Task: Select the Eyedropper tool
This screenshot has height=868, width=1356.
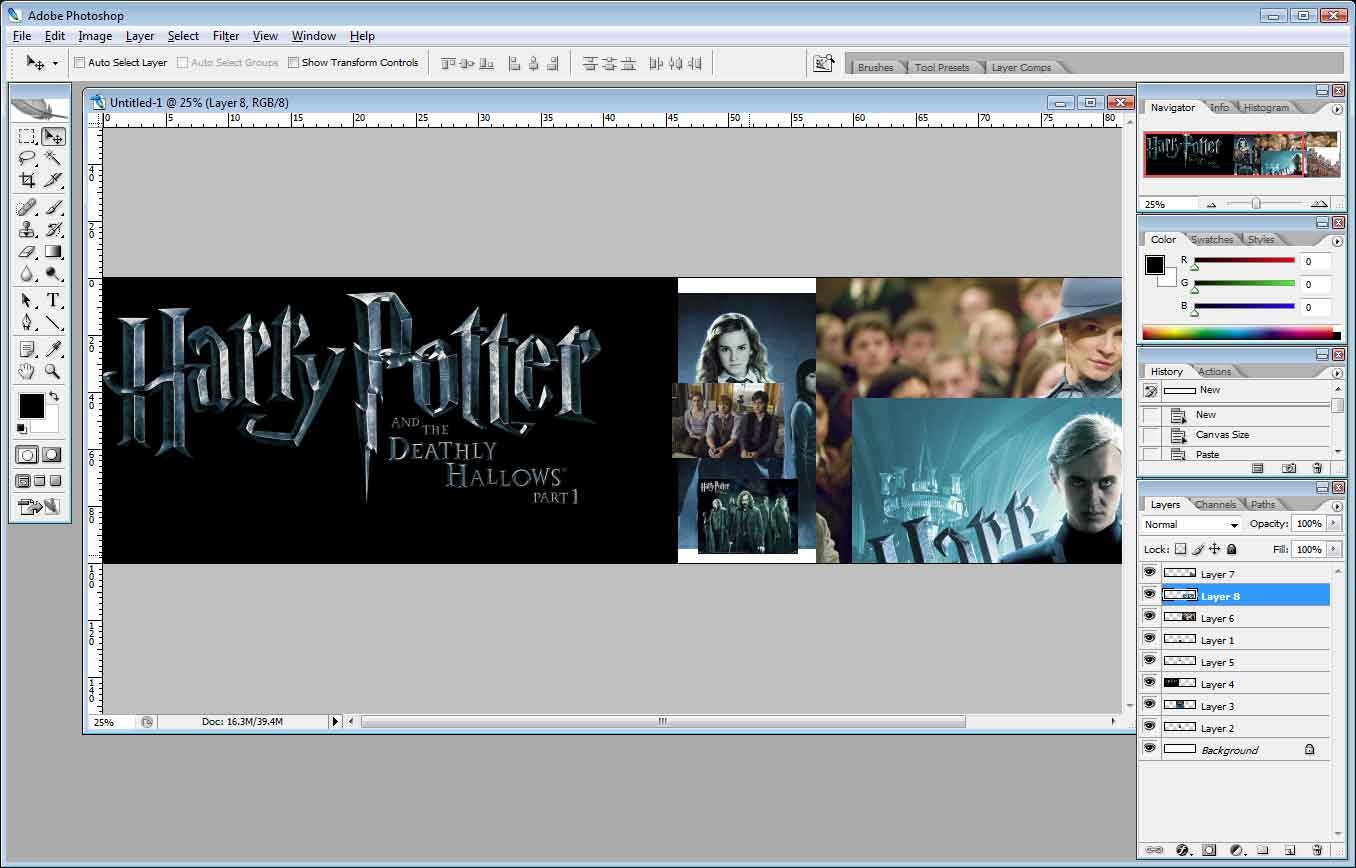Action: click(53, 349)
